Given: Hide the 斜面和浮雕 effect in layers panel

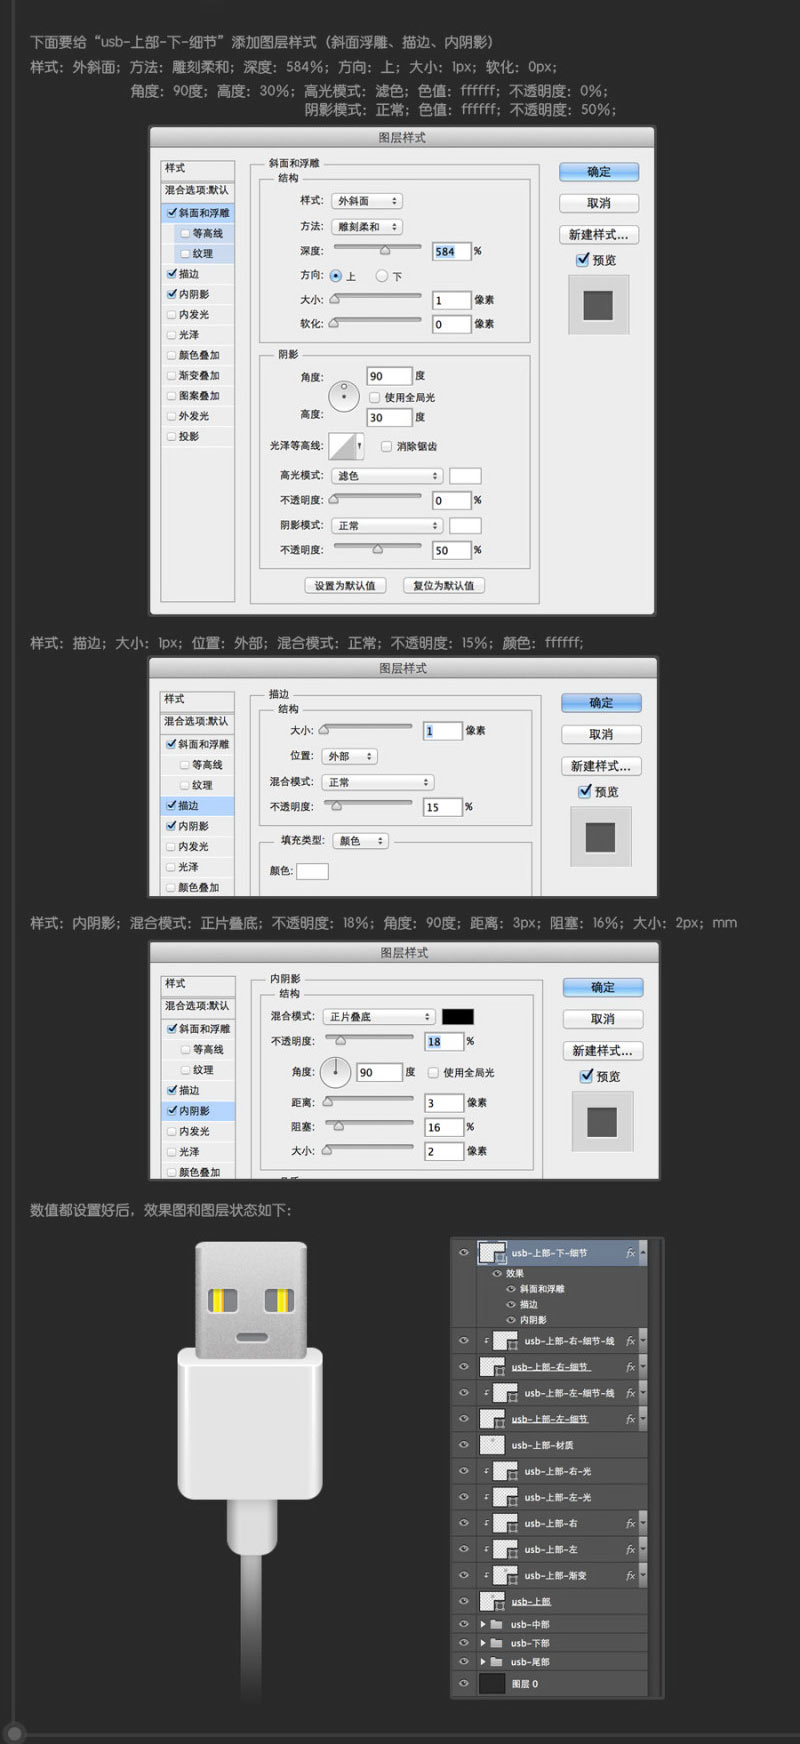Looking at the screenshot, I should (511, 1289).
